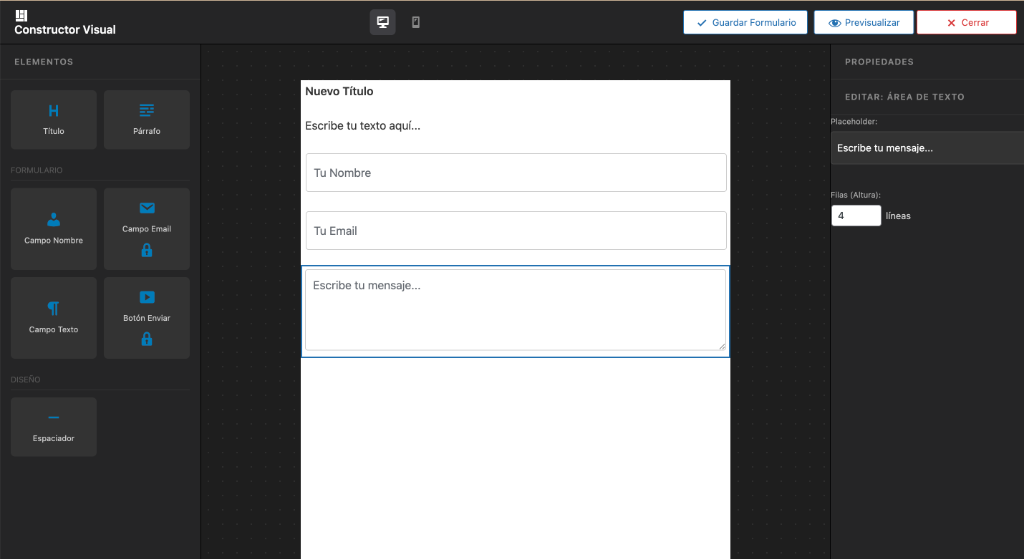This screenshot has width=1024, height=559.
Task: Select the Nuevo Título heading on canvas
Action: point(339,92)
